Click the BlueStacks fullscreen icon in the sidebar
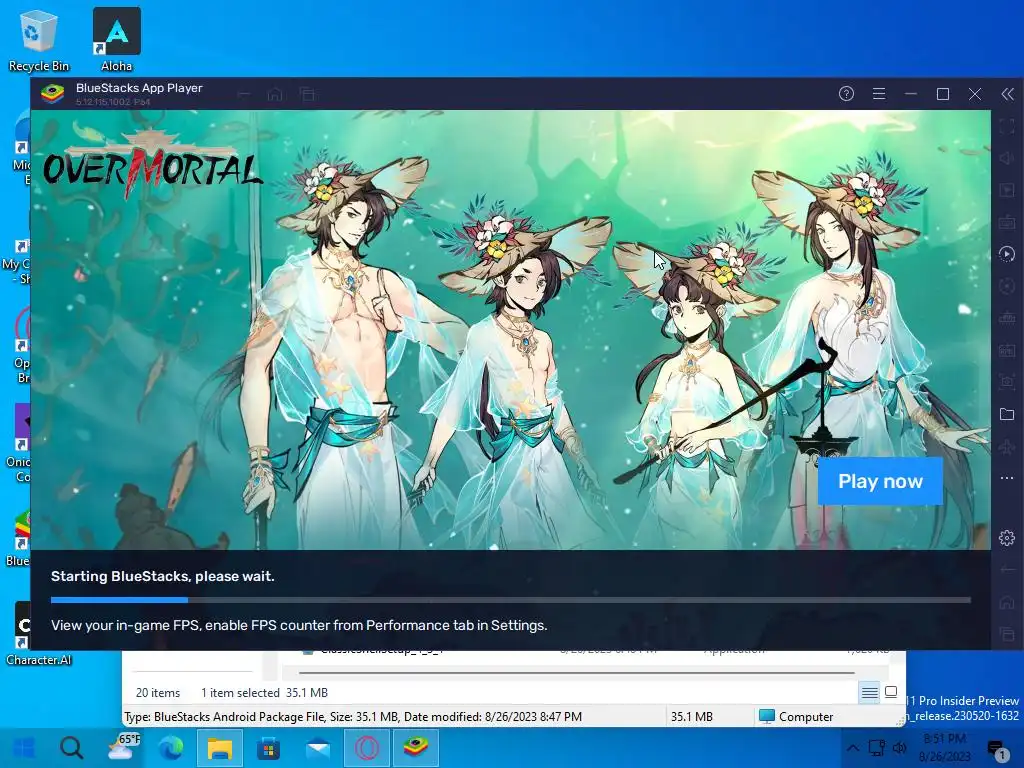This screenshot has height=768, width=1024. (1007, 126)
